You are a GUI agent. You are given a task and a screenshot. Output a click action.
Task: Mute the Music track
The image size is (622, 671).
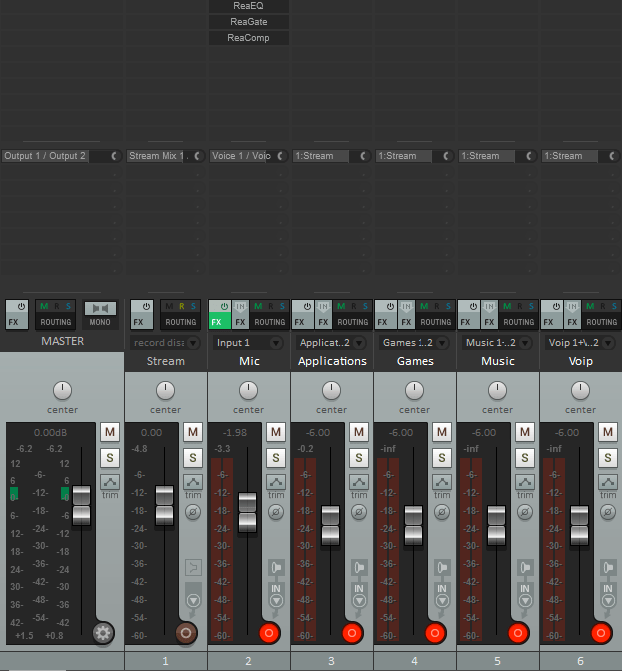click(x=525, y=432)
